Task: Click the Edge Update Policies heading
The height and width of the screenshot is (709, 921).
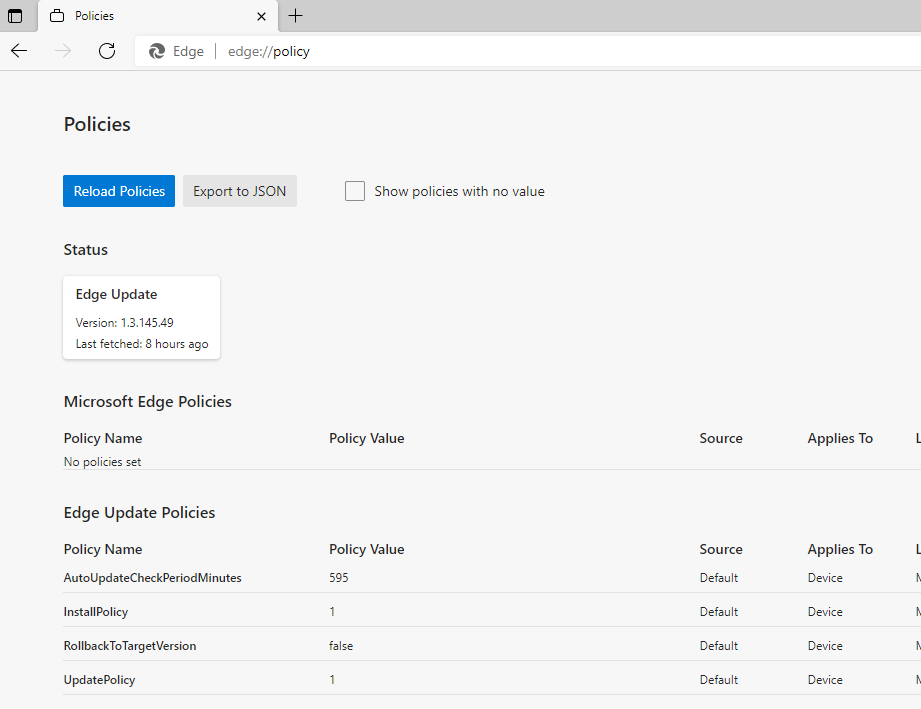Action: tap(139, 512)
